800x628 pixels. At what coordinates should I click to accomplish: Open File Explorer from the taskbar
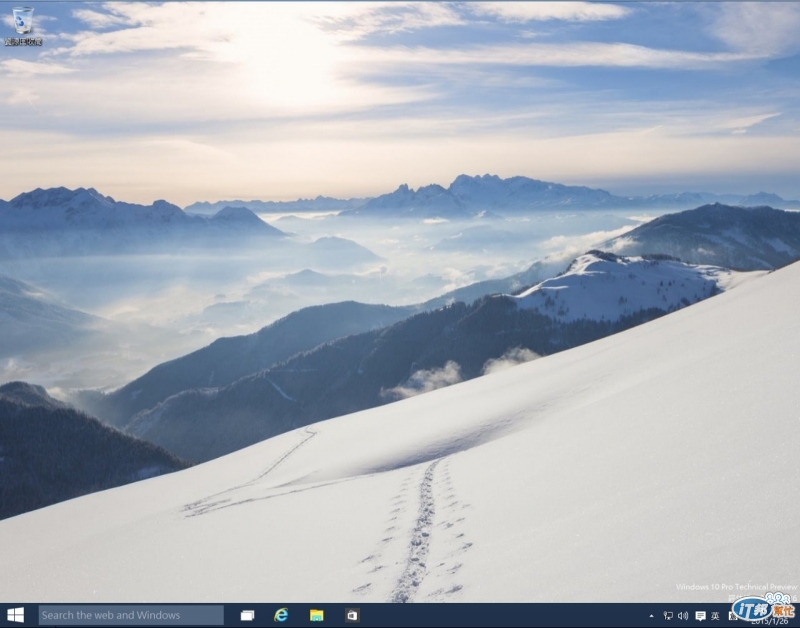coord(316,615)
